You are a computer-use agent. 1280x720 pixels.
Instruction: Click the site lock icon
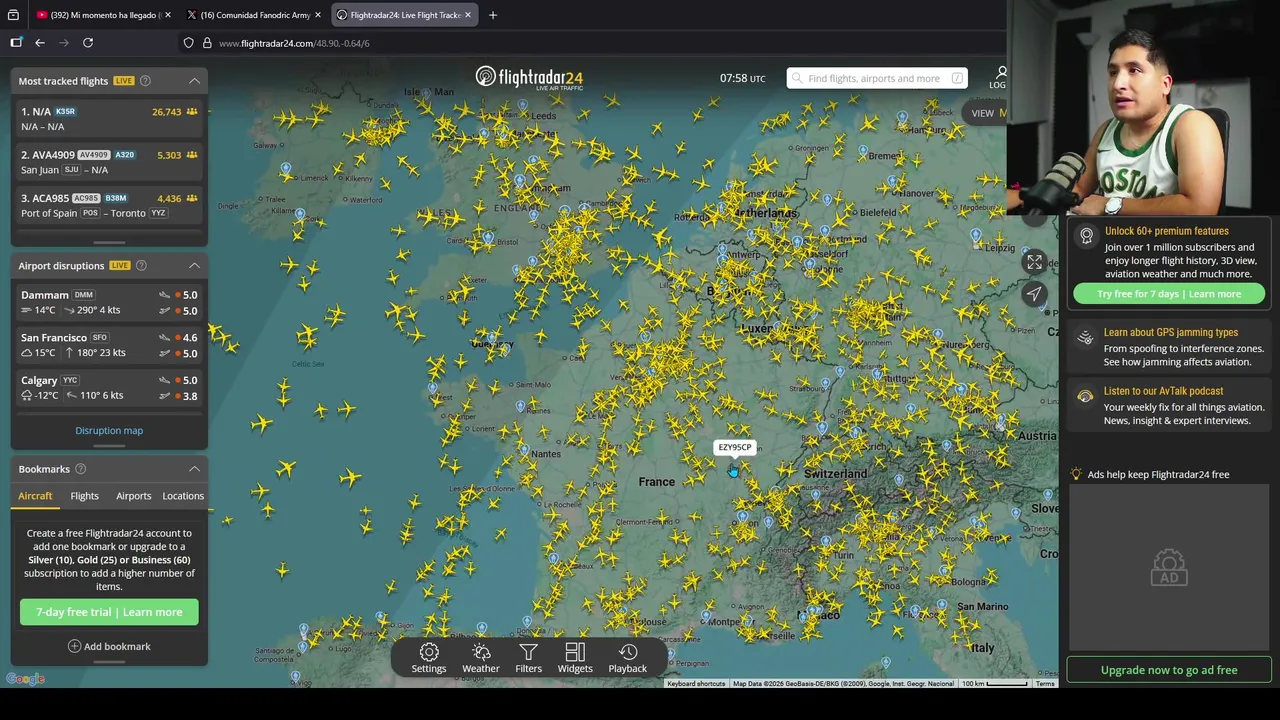pyautogui.click(x=207, y=43)
